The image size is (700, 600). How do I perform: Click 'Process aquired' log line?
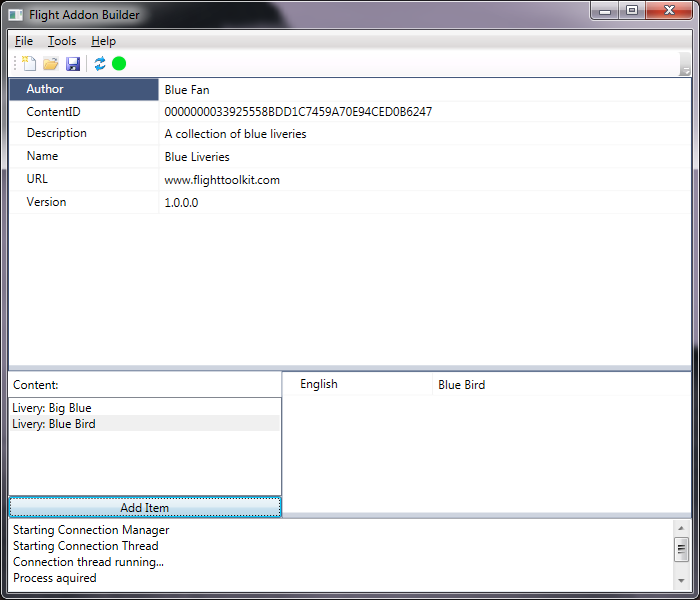54,578
